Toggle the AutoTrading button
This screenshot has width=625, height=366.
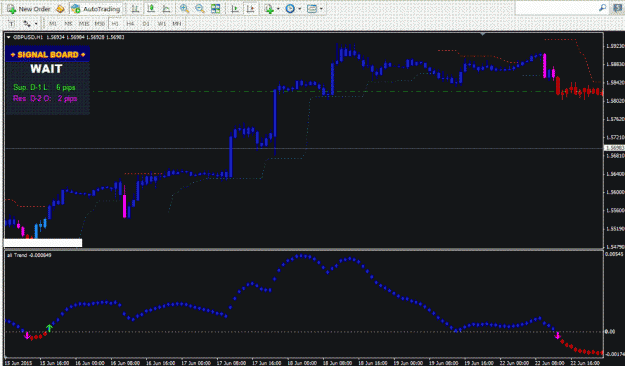[x=96, y=9]
